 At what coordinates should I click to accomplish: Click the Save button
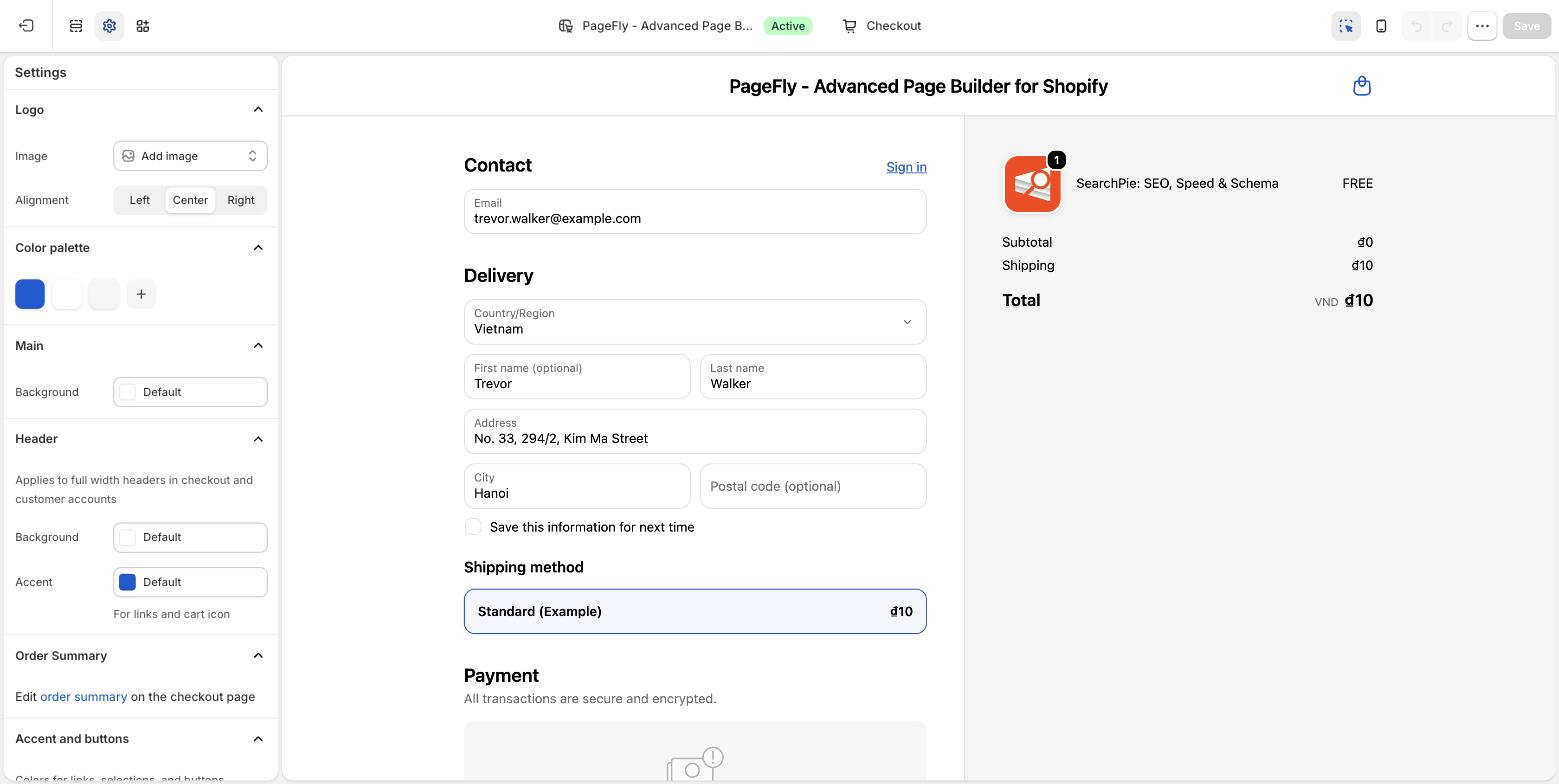tap(1526, 26)
